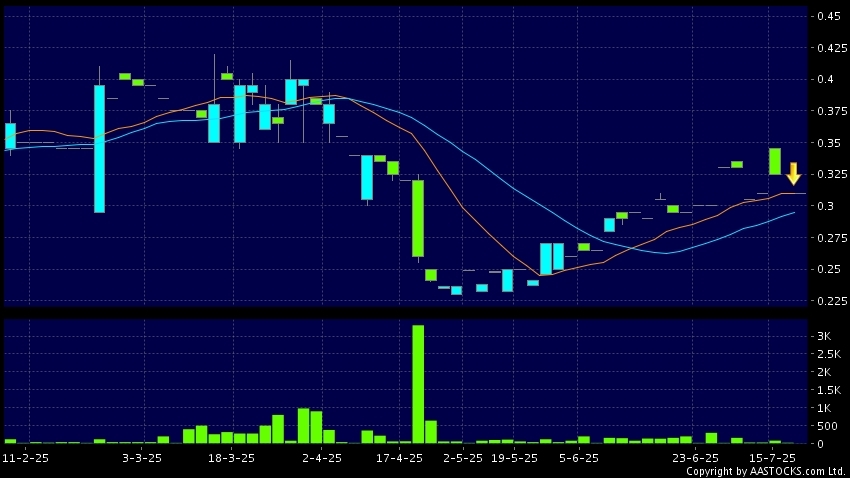Select the 23-6-25 date label
The image size is (850, 478).
click(x=695, y=458)
